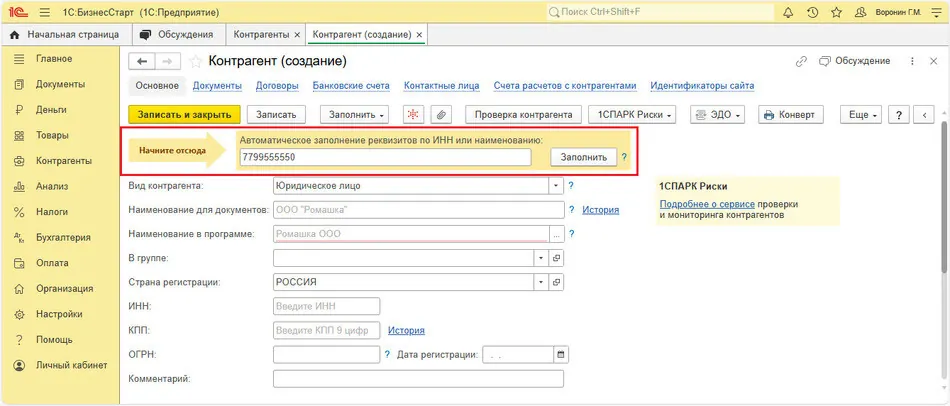Go back with the left arrow
Viewport: 950px width, 406px height.
tap(142, 61)
